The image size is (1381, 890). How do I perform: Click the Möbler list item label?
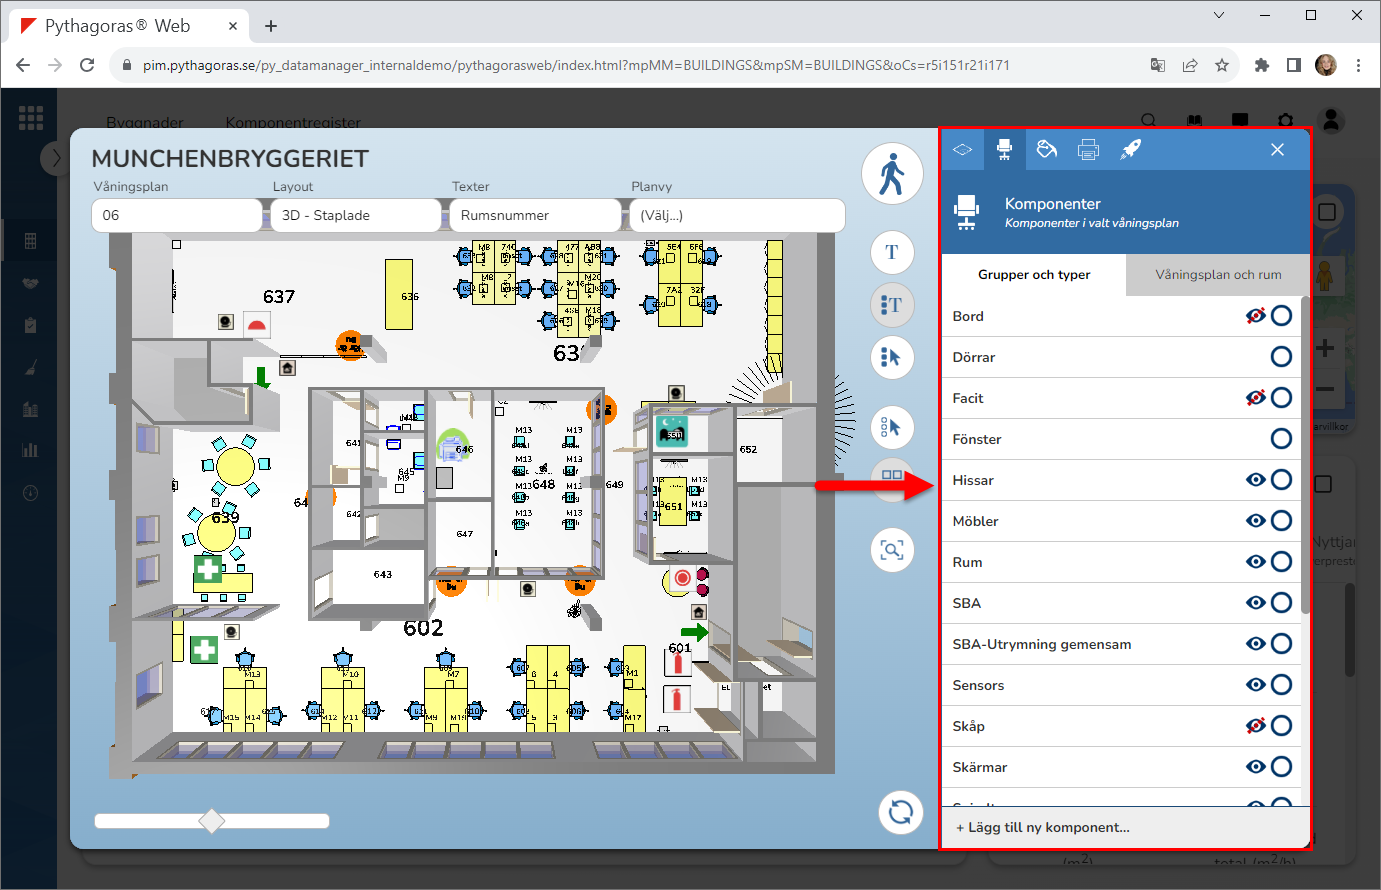[975, 521]
